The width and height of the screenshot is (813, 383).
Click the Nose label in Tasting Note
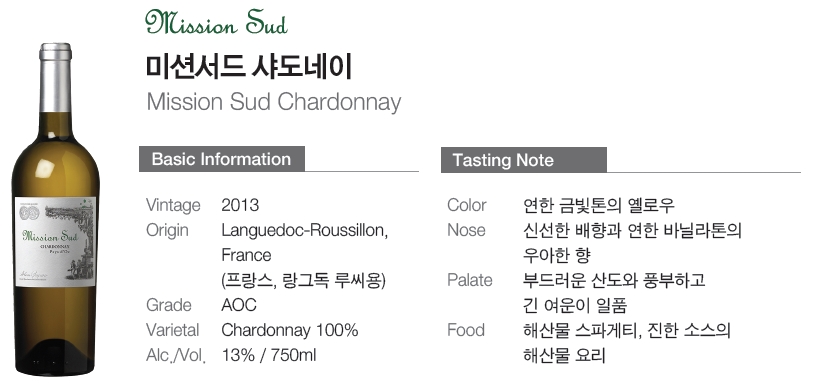(466, 230)
